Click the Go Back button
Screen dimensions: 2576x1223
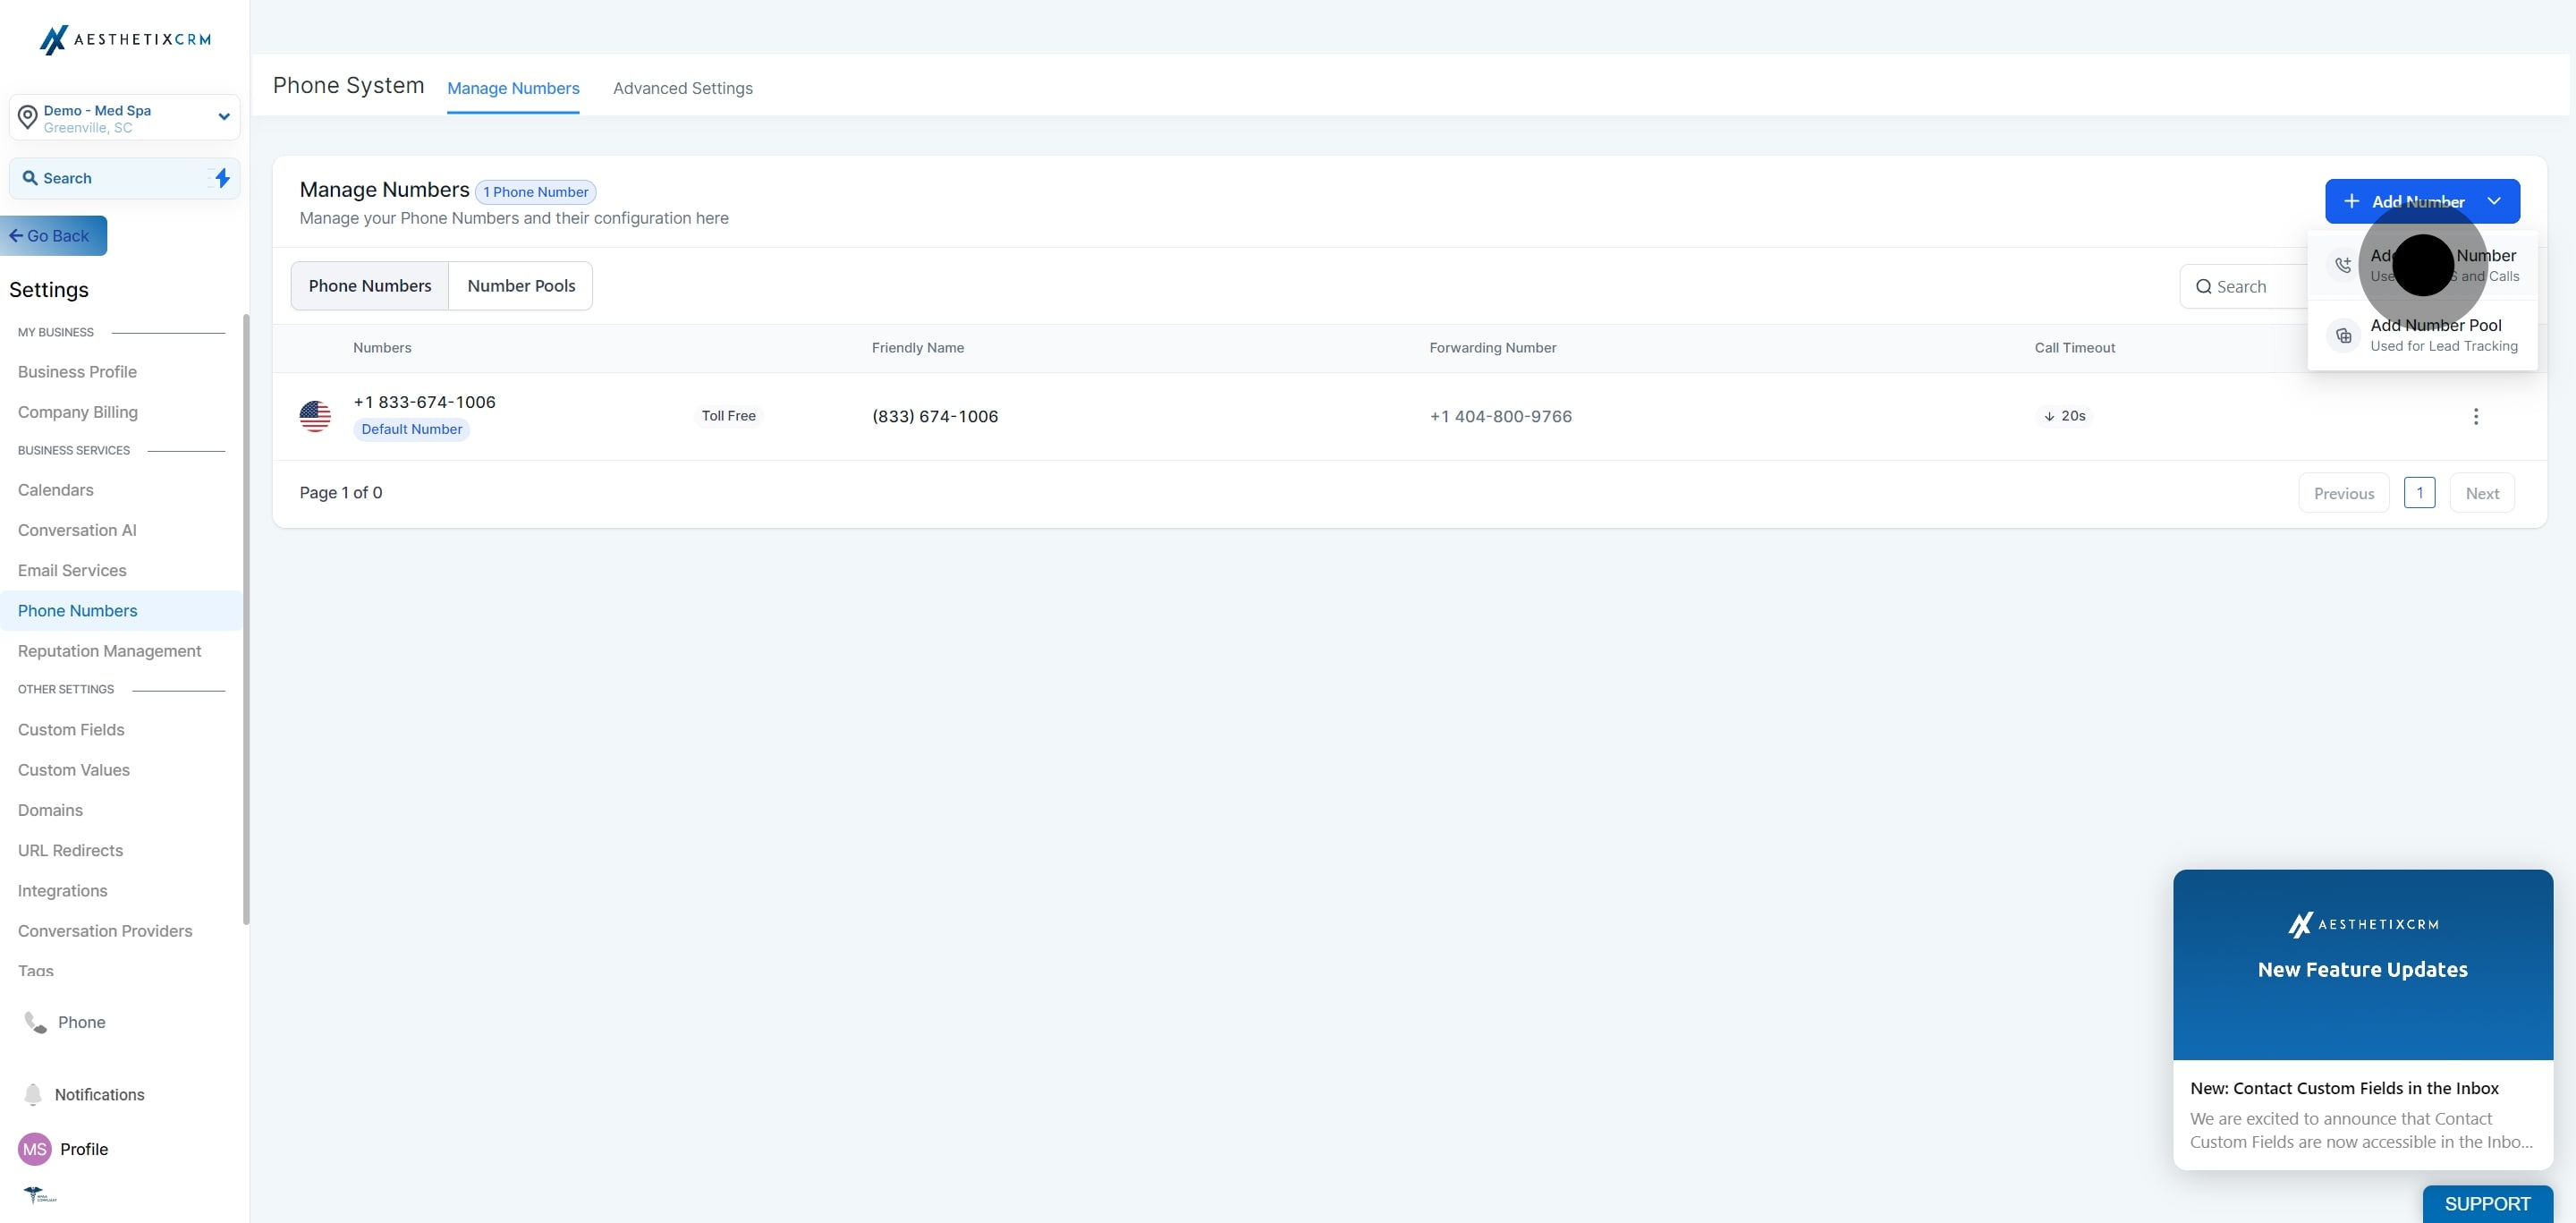54,236
